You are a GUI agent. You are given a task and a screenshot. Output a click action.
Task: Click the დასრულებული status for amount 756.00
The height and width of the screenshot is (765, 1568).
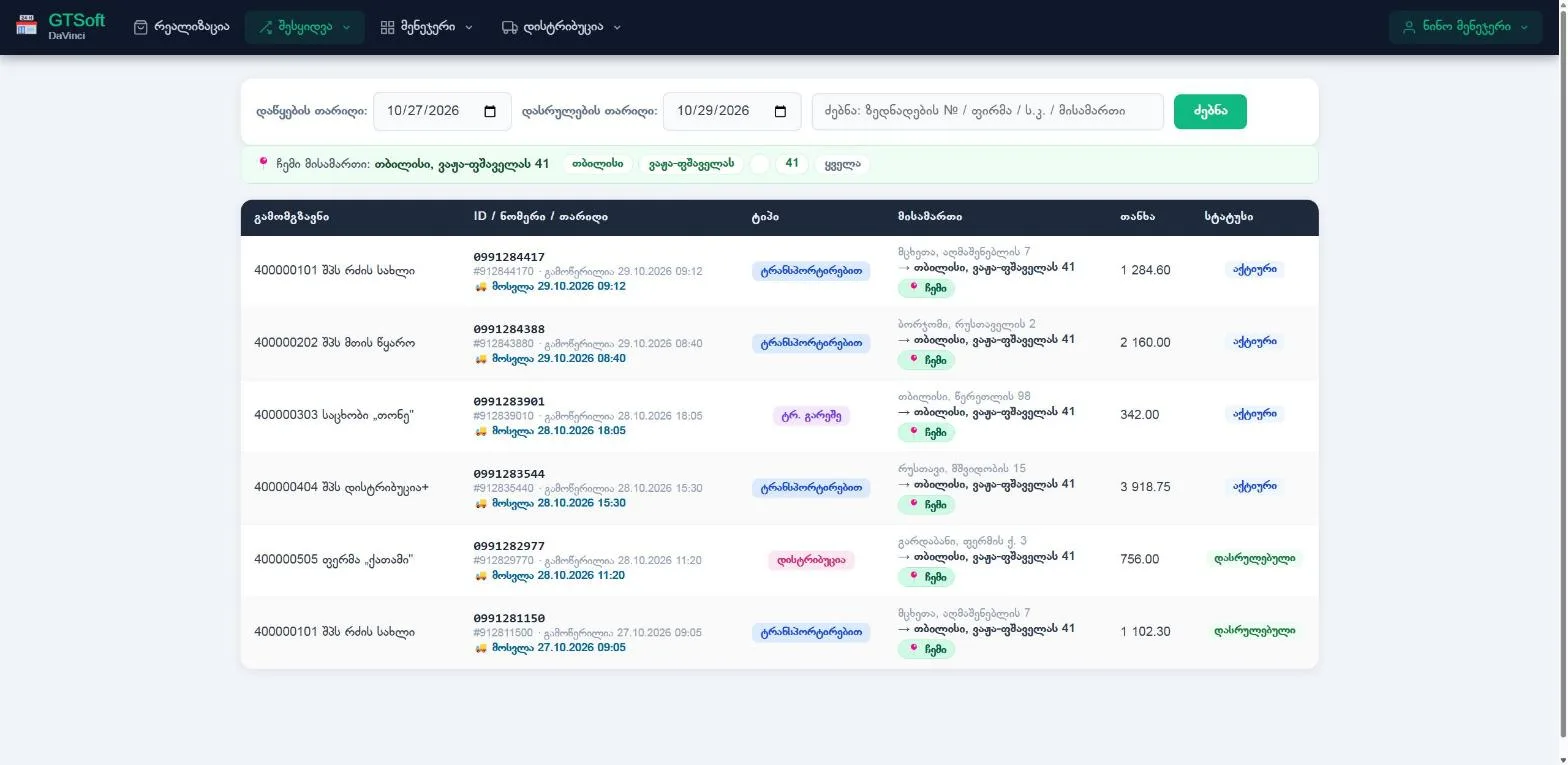[1254, 558]
